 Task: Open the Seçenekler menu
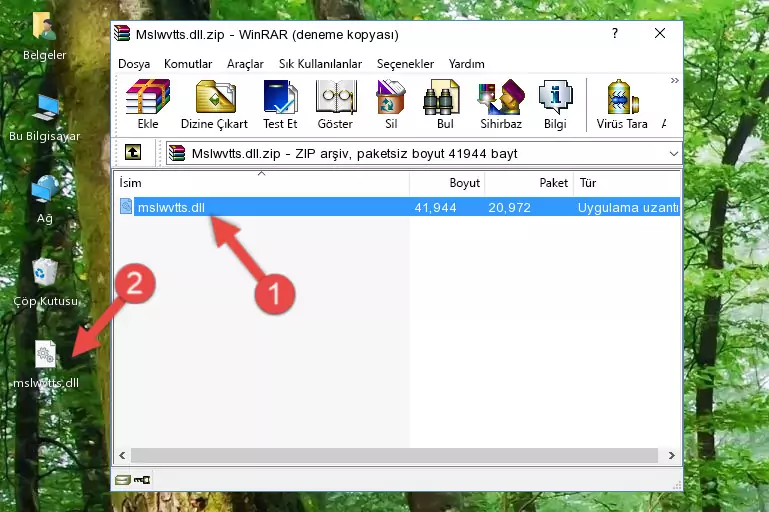[405, 64]
